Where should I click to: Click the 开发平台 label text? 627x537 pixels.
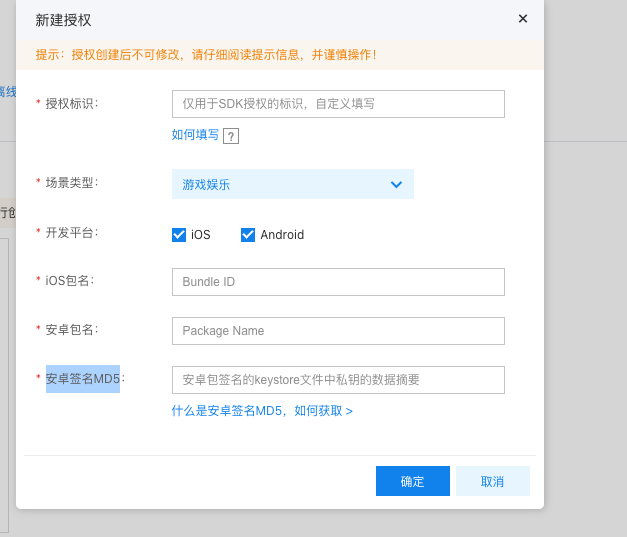pos(72,232)
